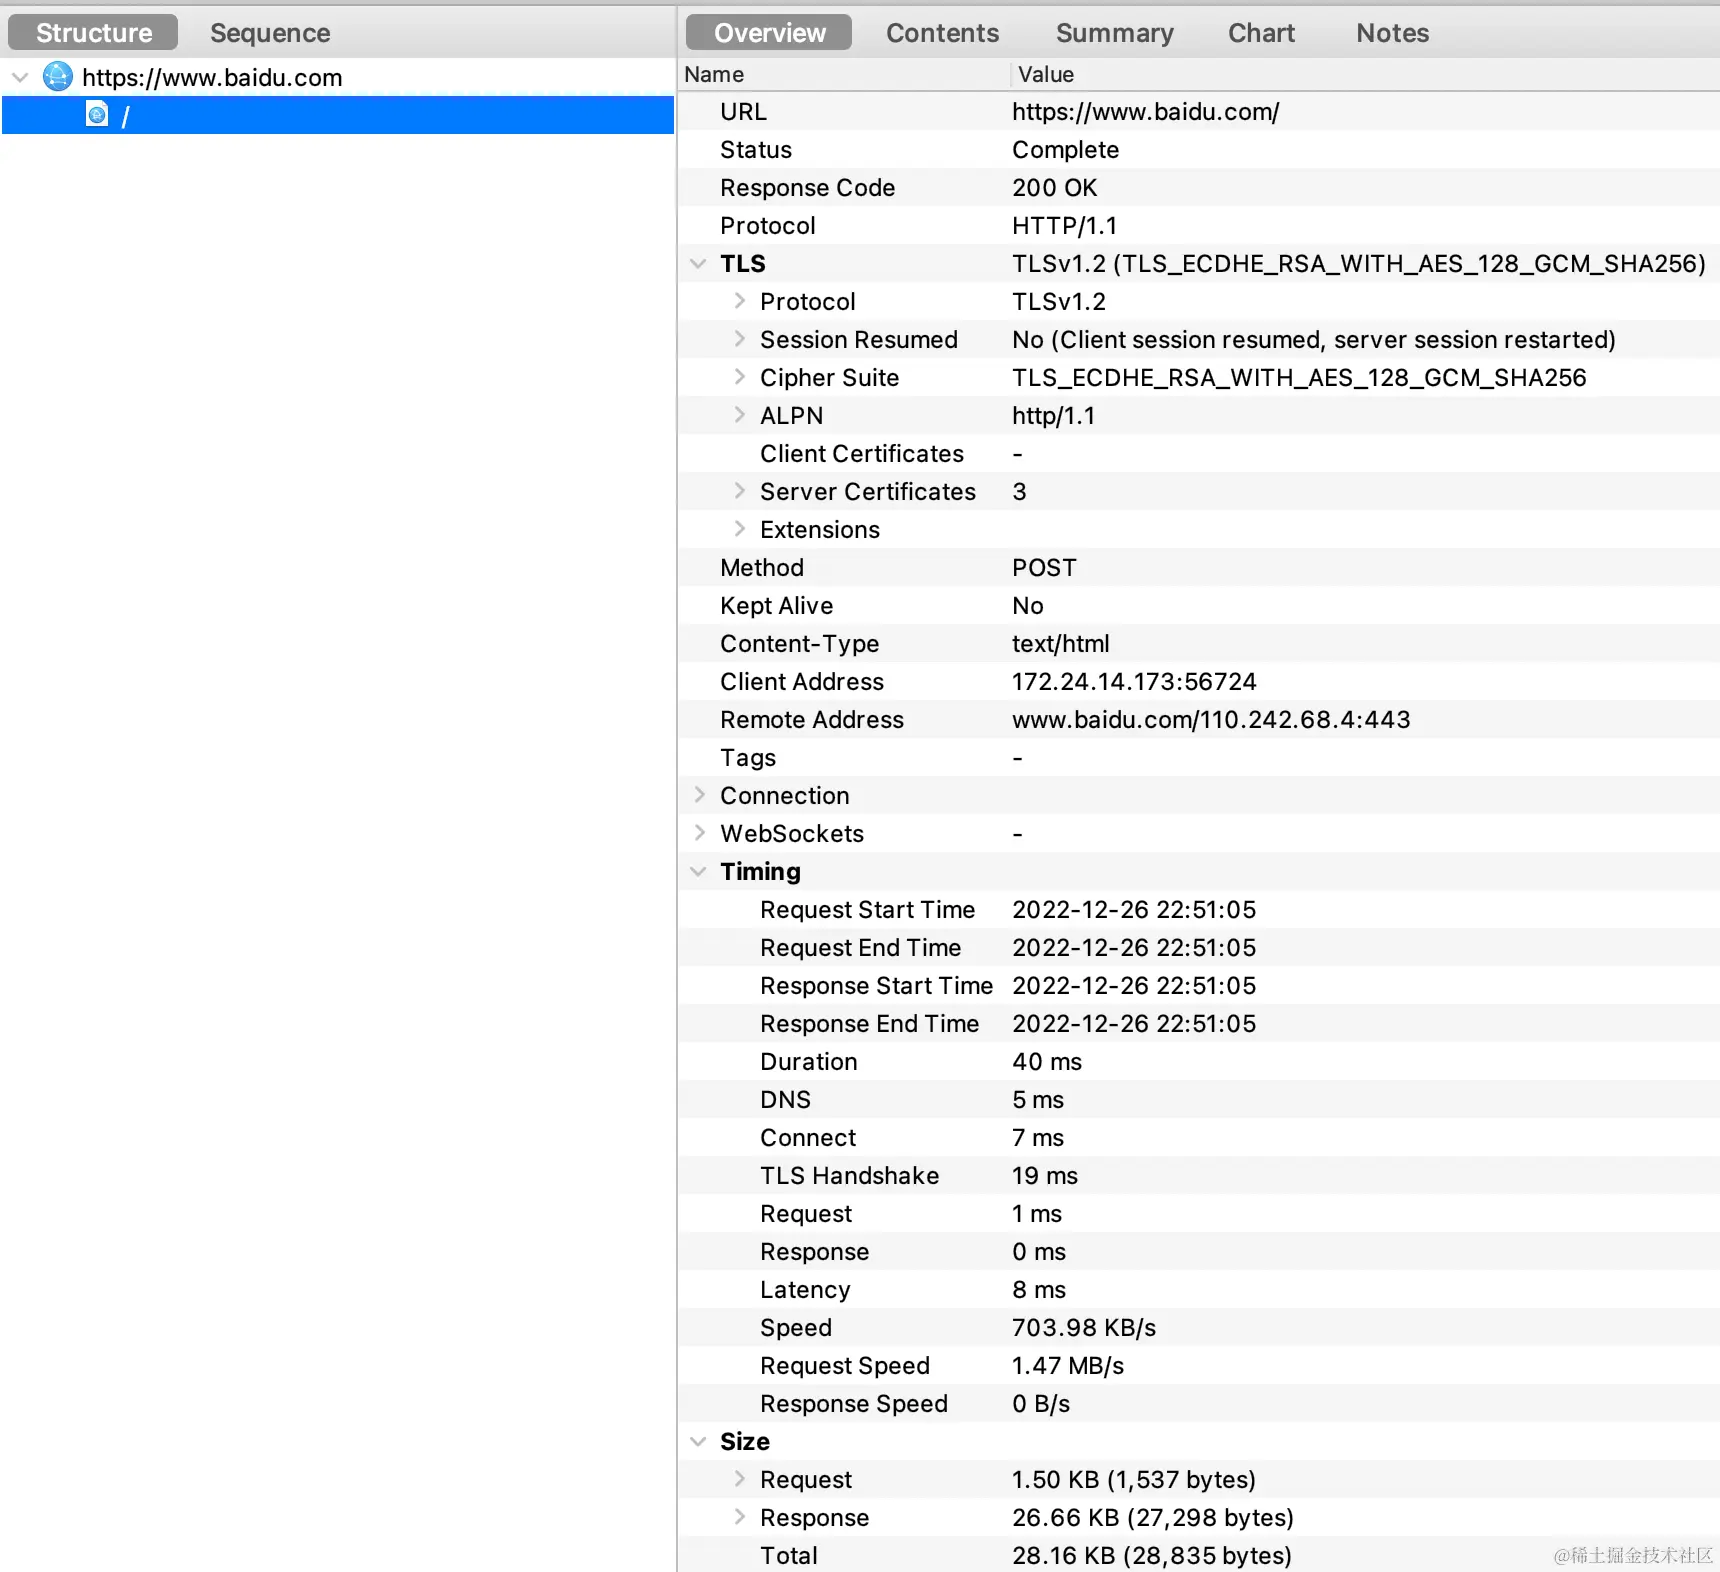Expand the Response size row
The image size is (1720, 1572).
coord(740,1517)
